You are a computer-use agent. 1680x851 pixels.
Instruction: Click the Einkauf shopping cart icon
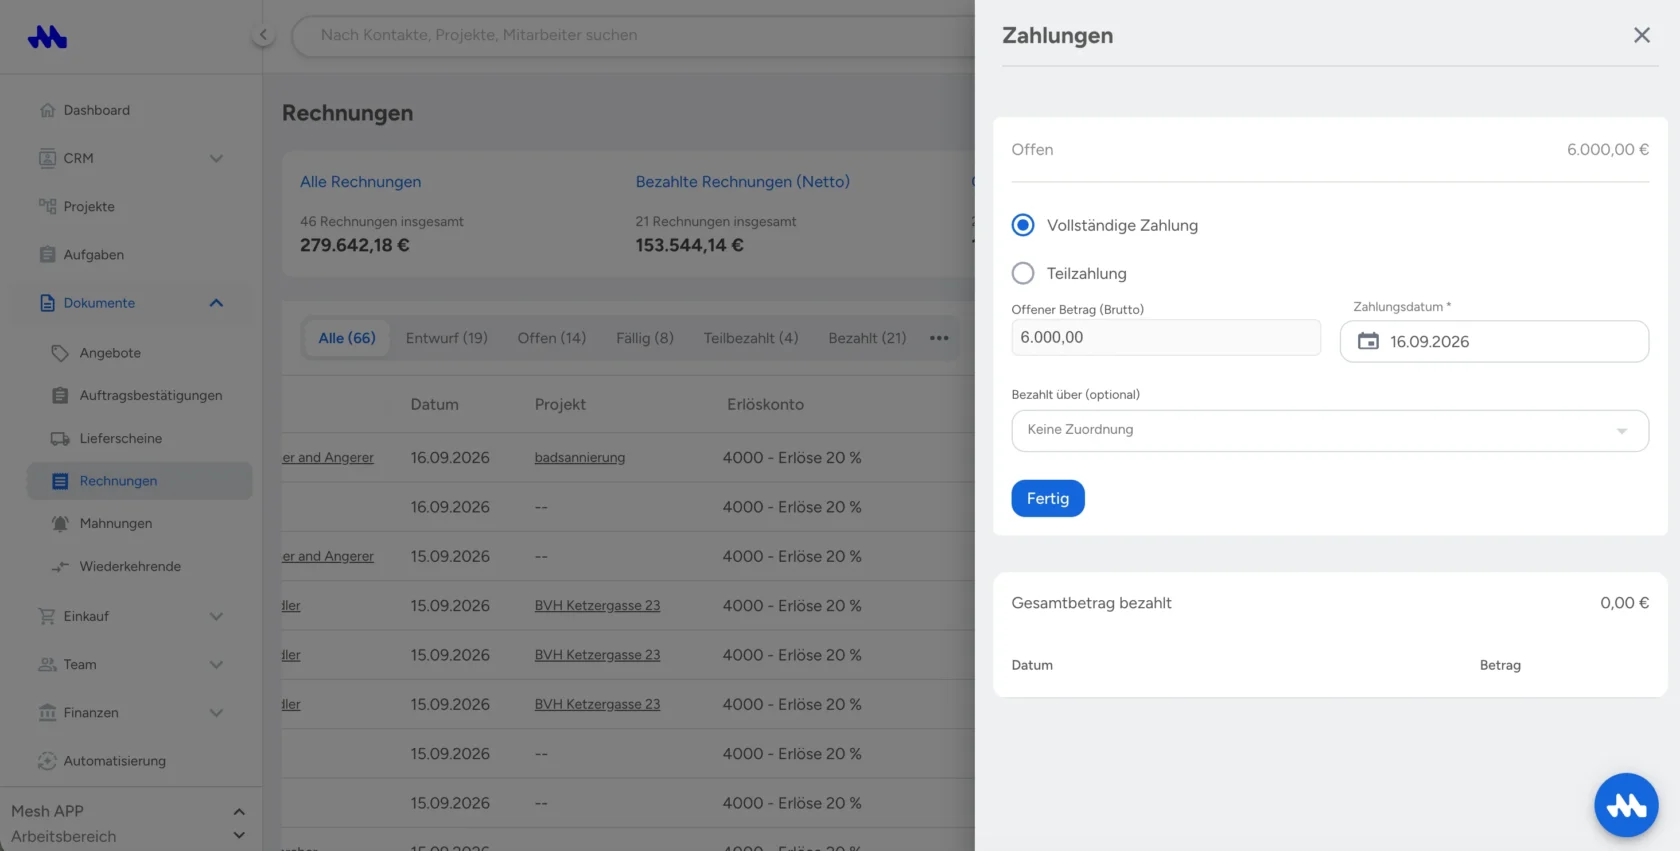coord(47,616)
